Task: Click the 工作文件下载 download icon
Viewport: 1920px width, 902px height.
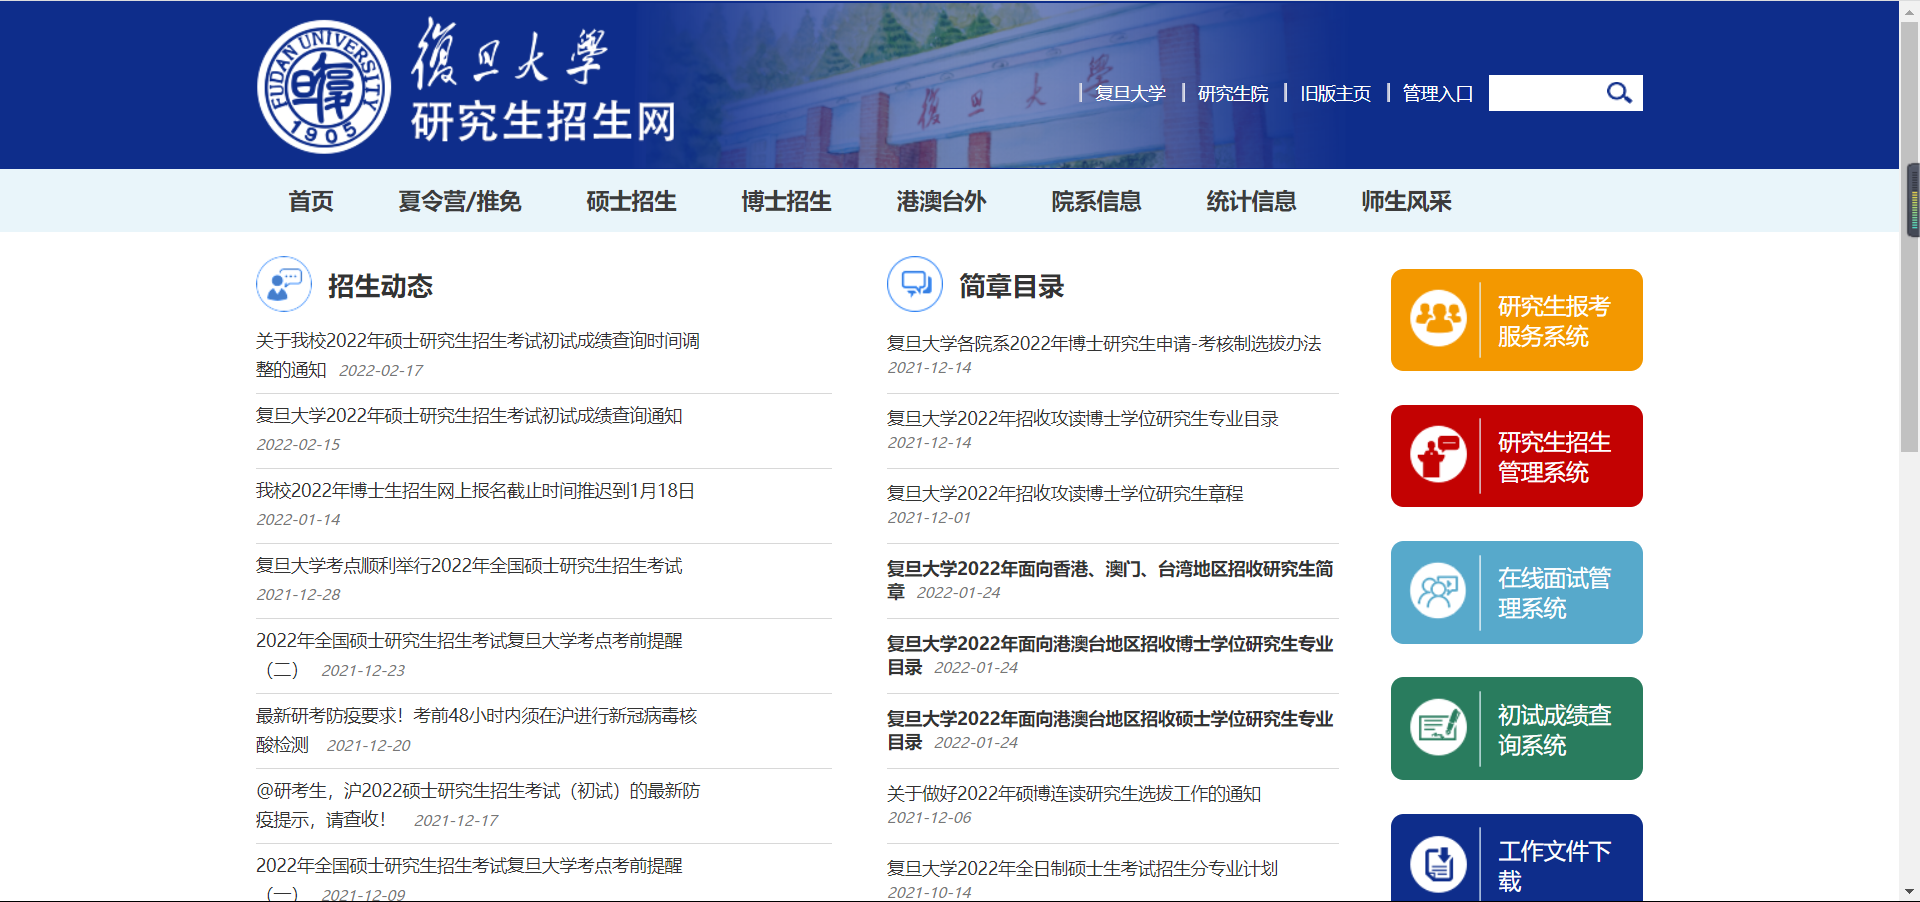Action: (x=1439, y=862)
